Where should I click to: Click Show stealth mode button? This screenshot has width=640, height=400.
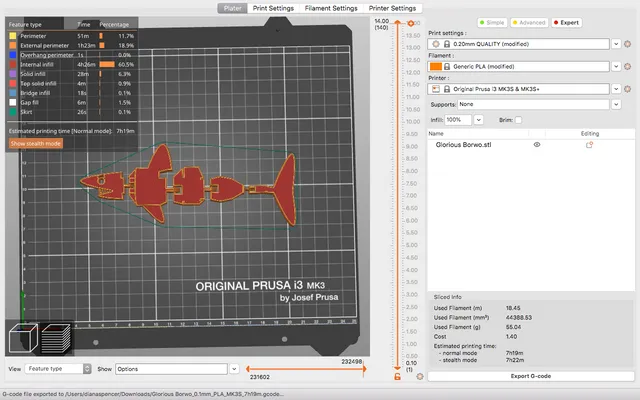[36, 143]
